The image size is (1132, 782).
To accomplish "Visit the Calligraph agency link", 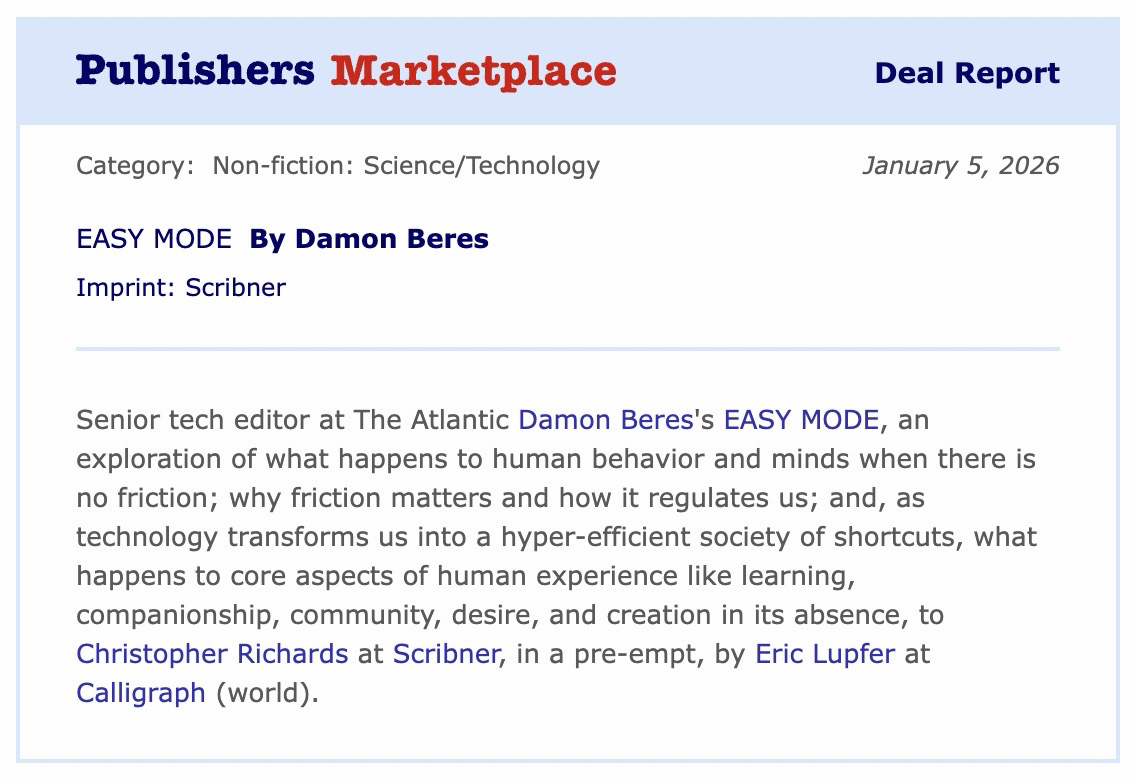I will click(141, 692).
